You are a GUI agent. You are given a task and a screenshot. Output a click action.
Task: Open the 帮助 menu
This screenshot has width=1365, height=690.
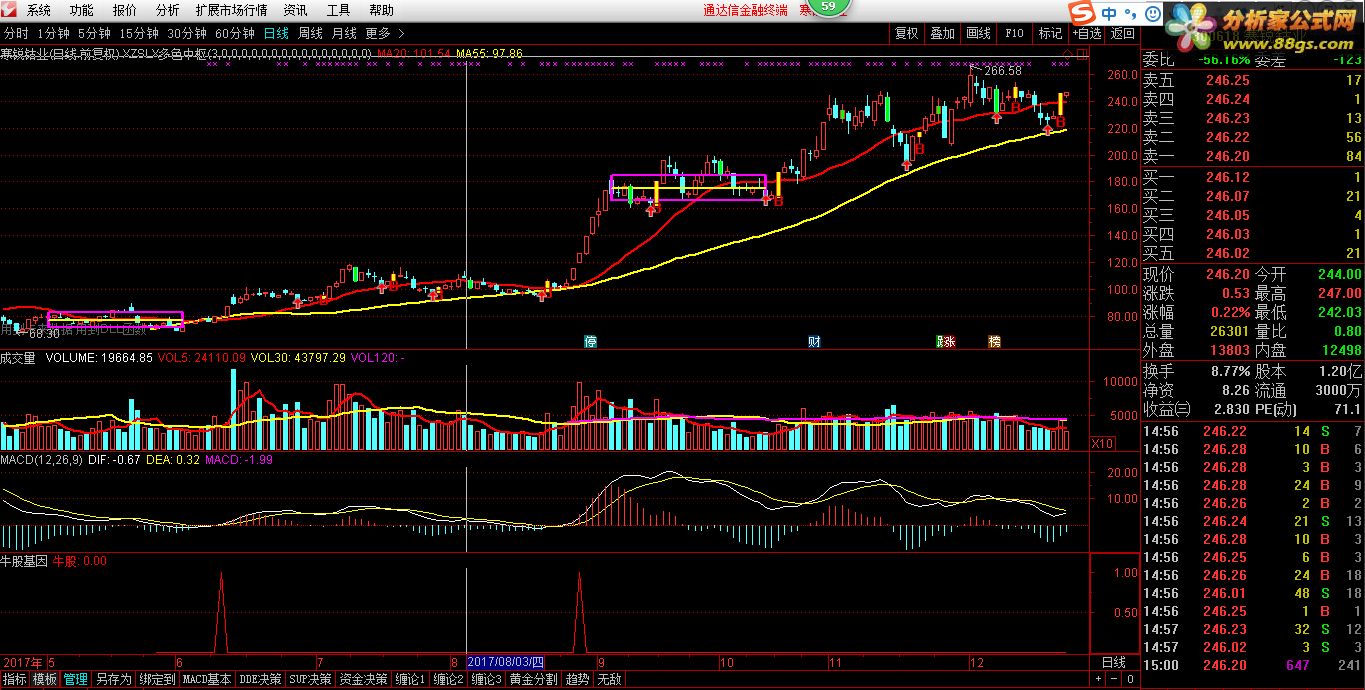pyautogui.click(x=381, y=10)
